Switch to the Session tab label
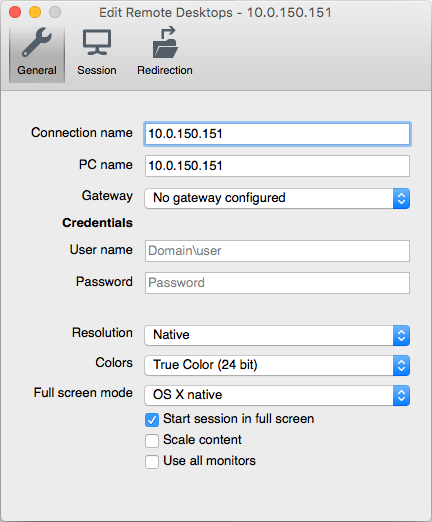432x522 pixels. (x=97, y=70)
